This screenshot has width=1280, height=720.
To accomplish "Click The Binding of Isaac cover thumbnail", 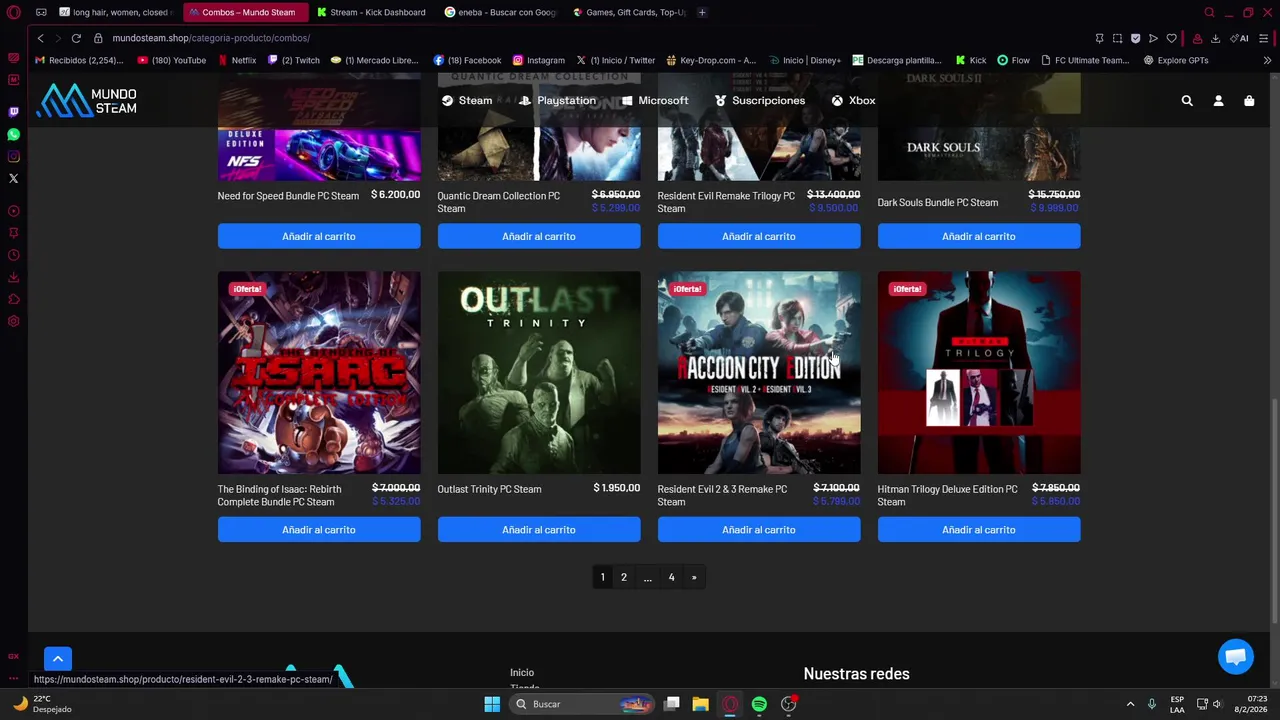I will click(319, 372).
